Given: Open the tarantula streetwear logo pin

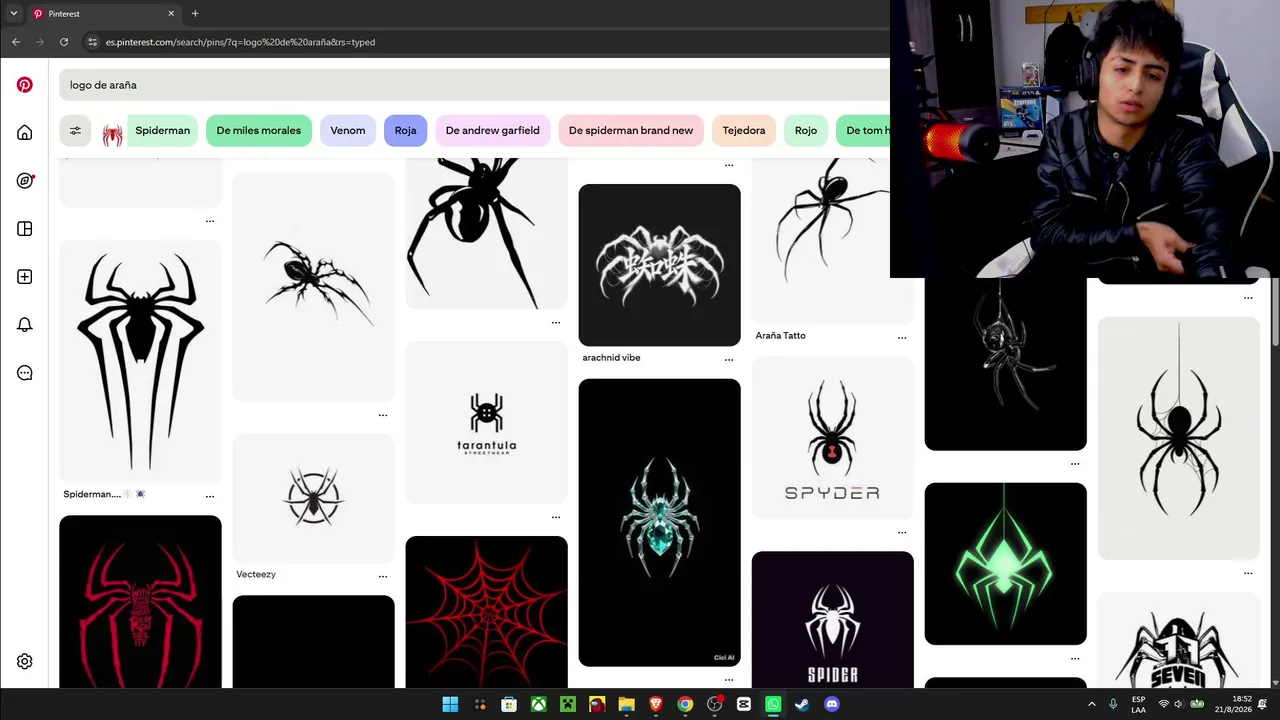Looking at the screenshot, I should pos(486,422).
